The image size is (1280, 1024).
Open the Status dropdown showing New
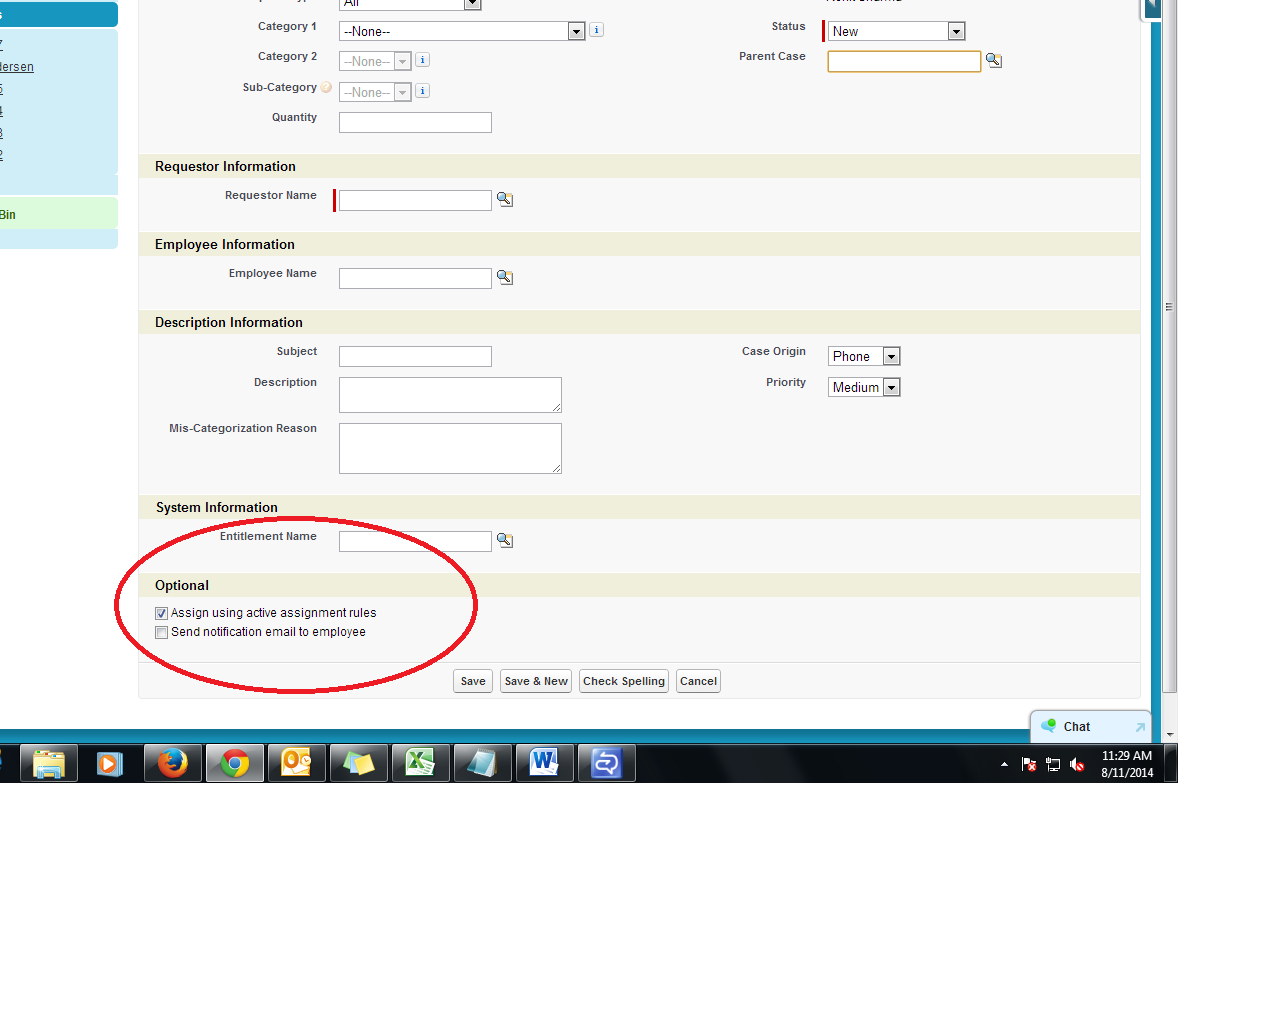(896, 31)
